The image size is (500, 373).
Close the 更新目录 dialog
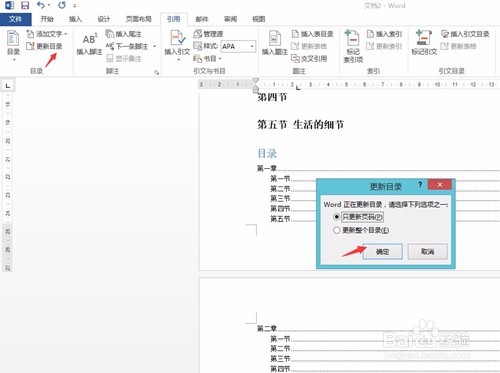coord(440,185)
